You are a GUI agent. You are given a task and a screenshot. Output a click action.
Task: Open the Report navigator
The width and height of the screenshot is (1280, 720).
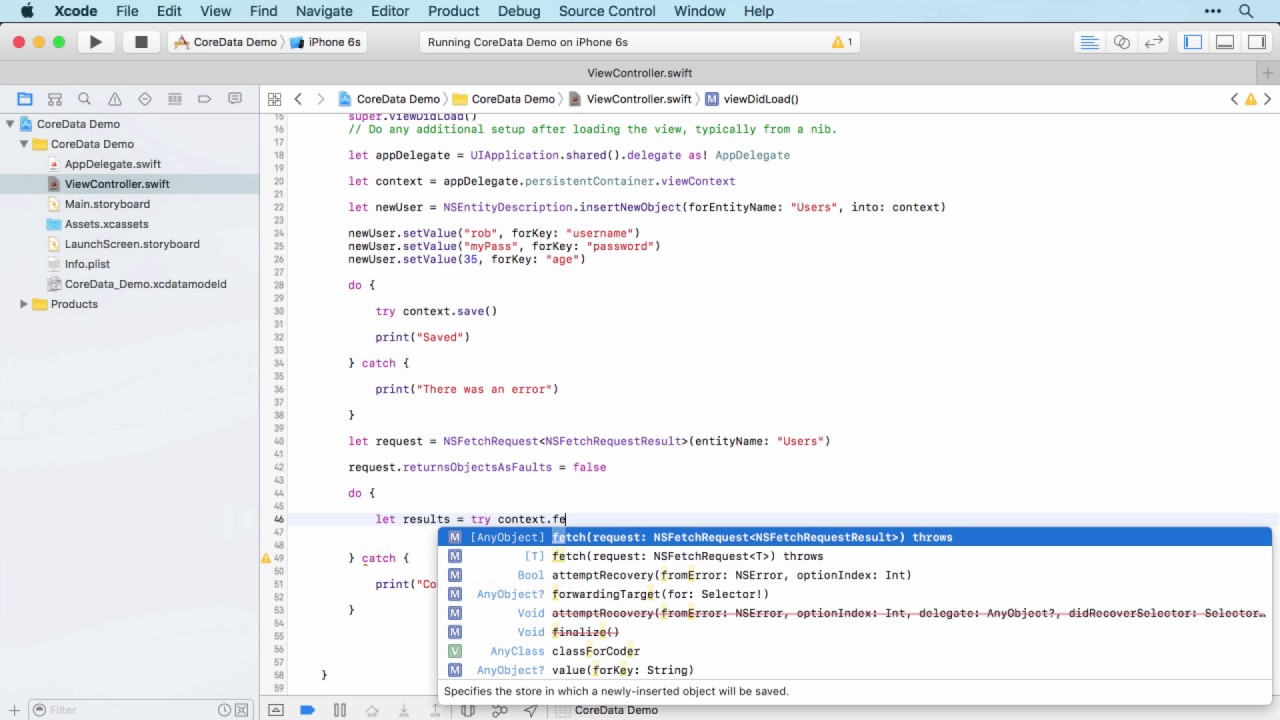point(235,99)
